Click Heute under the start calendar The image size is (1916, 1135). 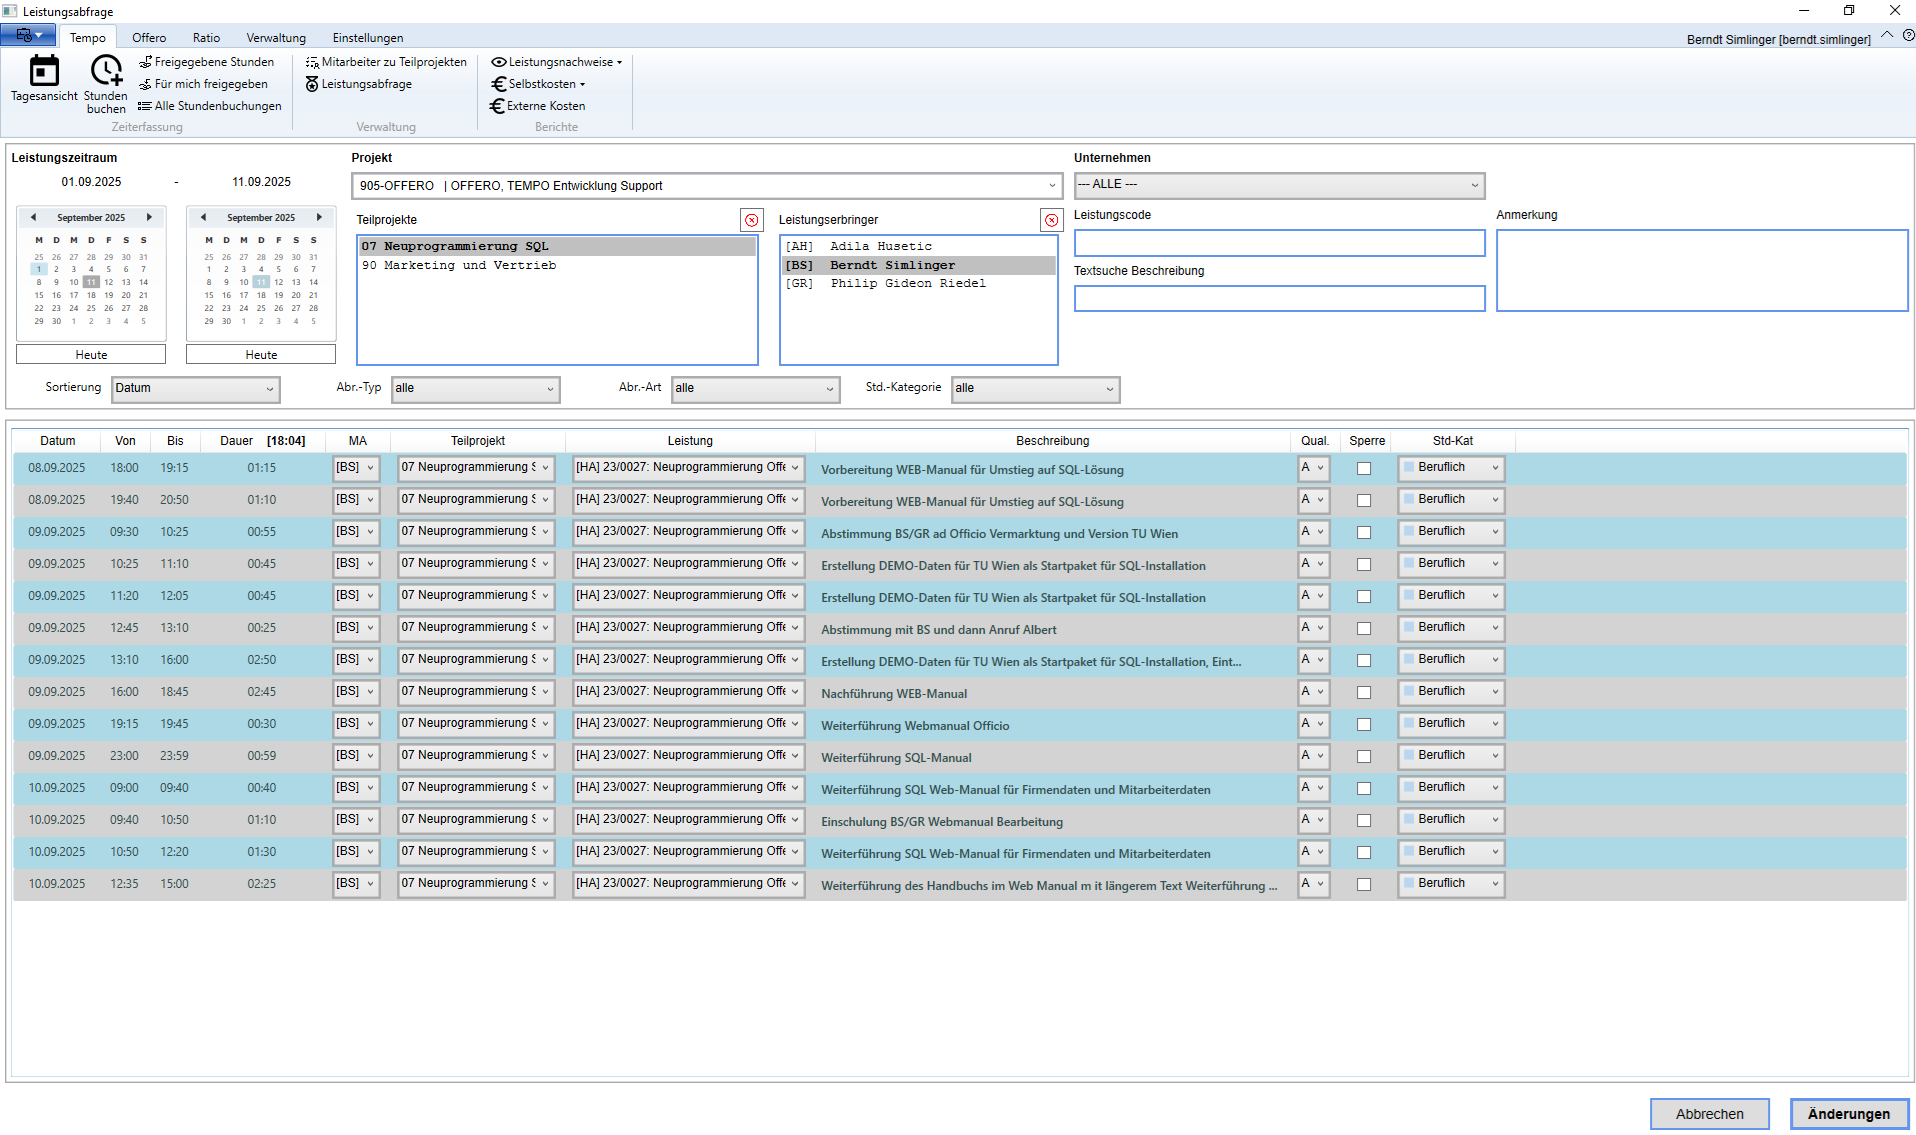point(91,355)
